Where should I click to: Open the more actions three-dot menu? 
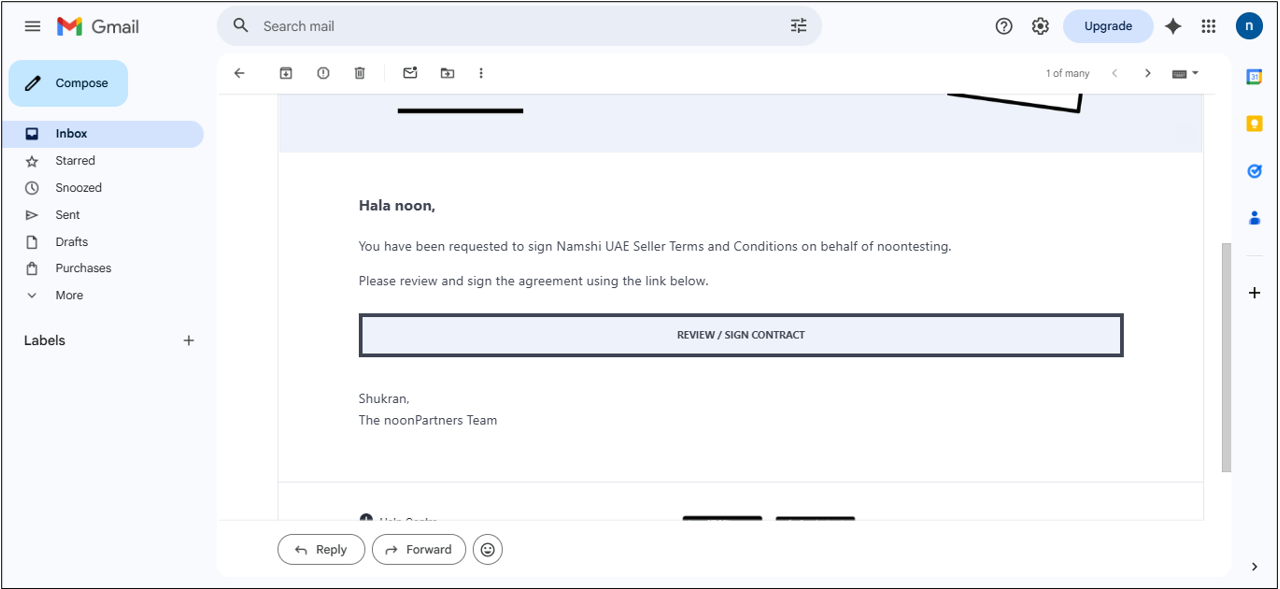[x=481, y=73]
